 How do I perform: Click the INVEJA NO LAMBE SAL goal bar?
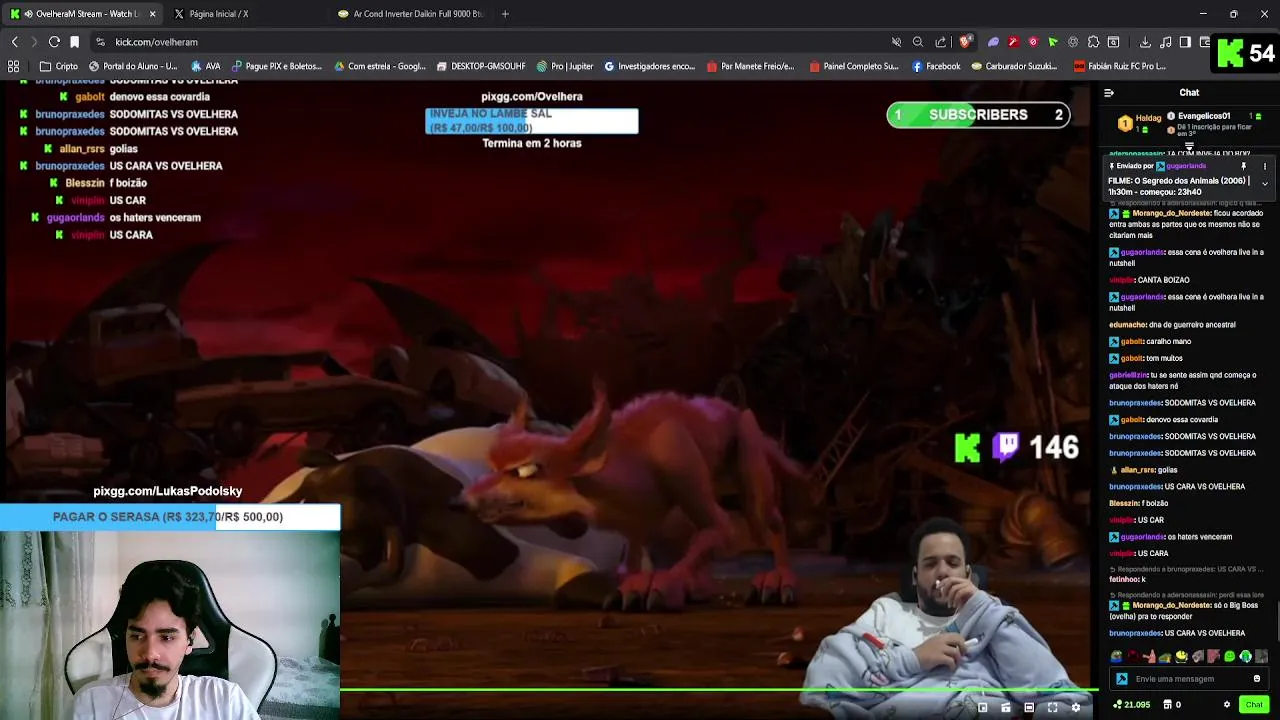click(x=532, y=121)
